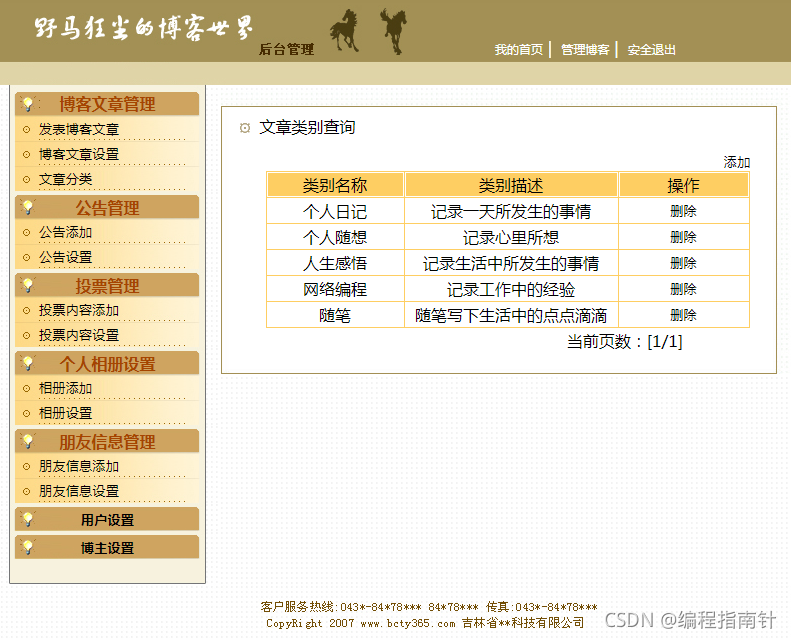Select the 随笔 name cell
The width and height of the screenshot is (791, 638).
[335, 316]
